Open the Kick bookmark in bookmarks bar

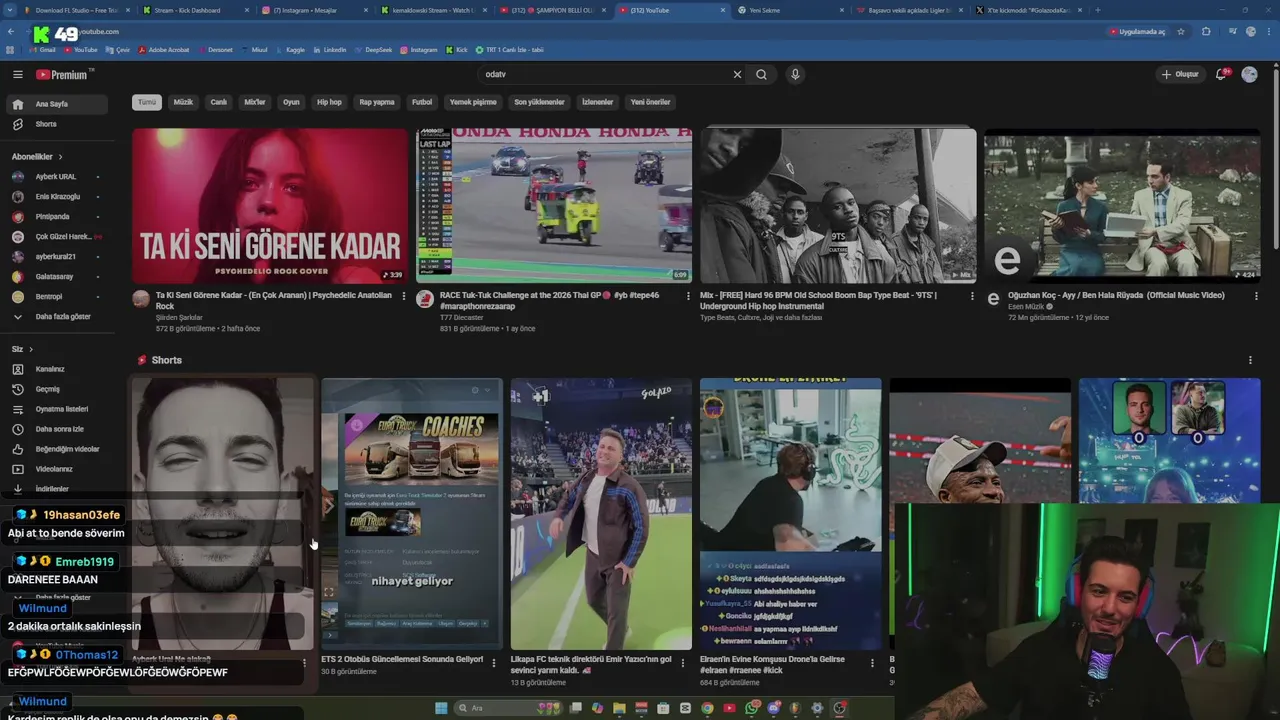coord(456,49)
